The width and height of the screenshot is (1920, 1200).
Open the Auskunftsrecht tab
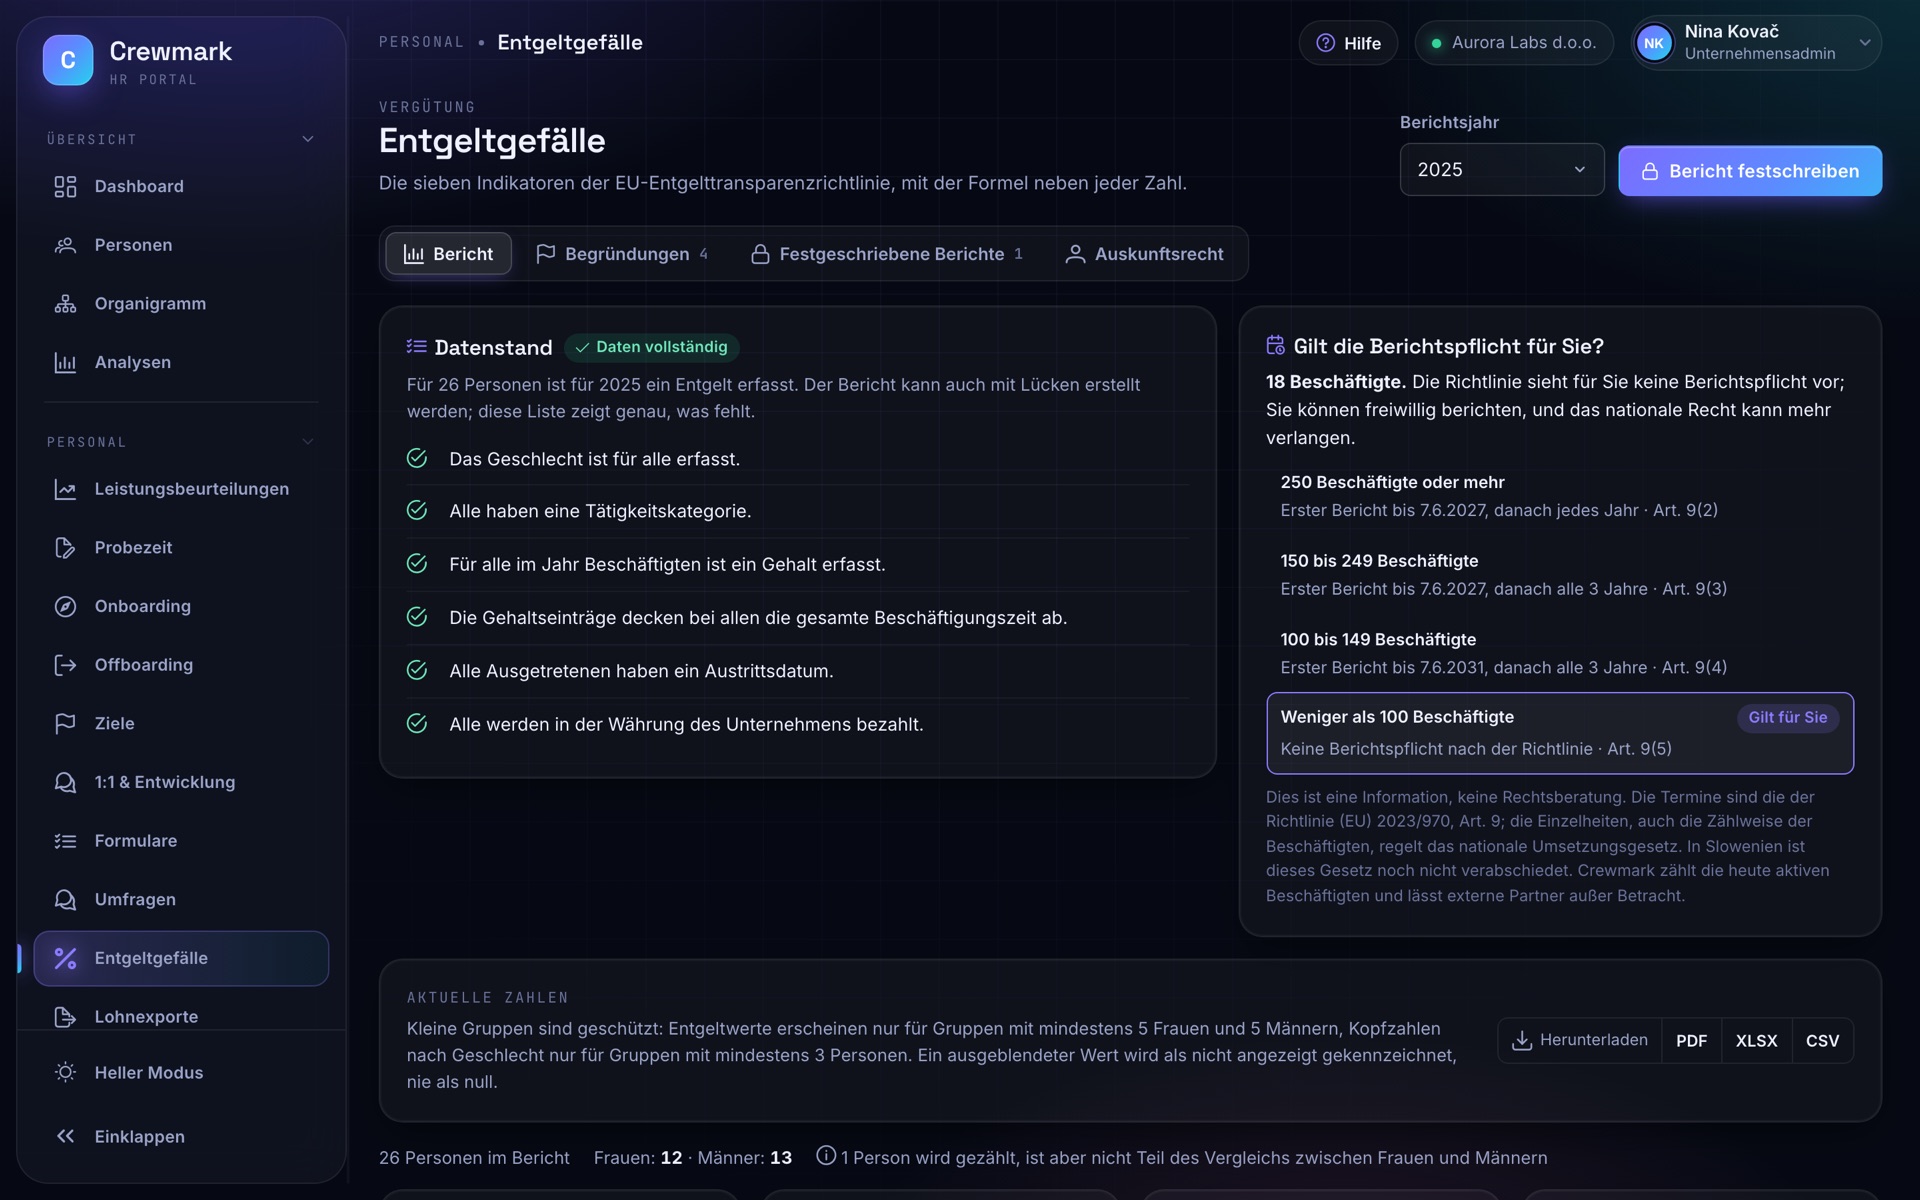click(x=1145, y=254)
